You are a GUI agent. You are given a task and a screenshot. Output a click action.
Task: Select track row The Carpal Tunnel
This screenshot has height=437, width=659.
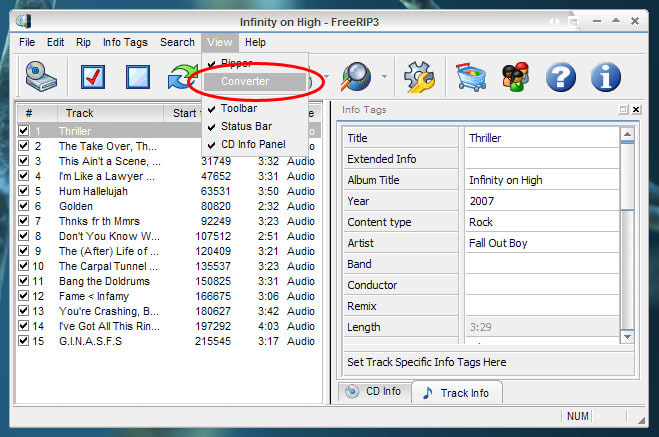(169, 266)
